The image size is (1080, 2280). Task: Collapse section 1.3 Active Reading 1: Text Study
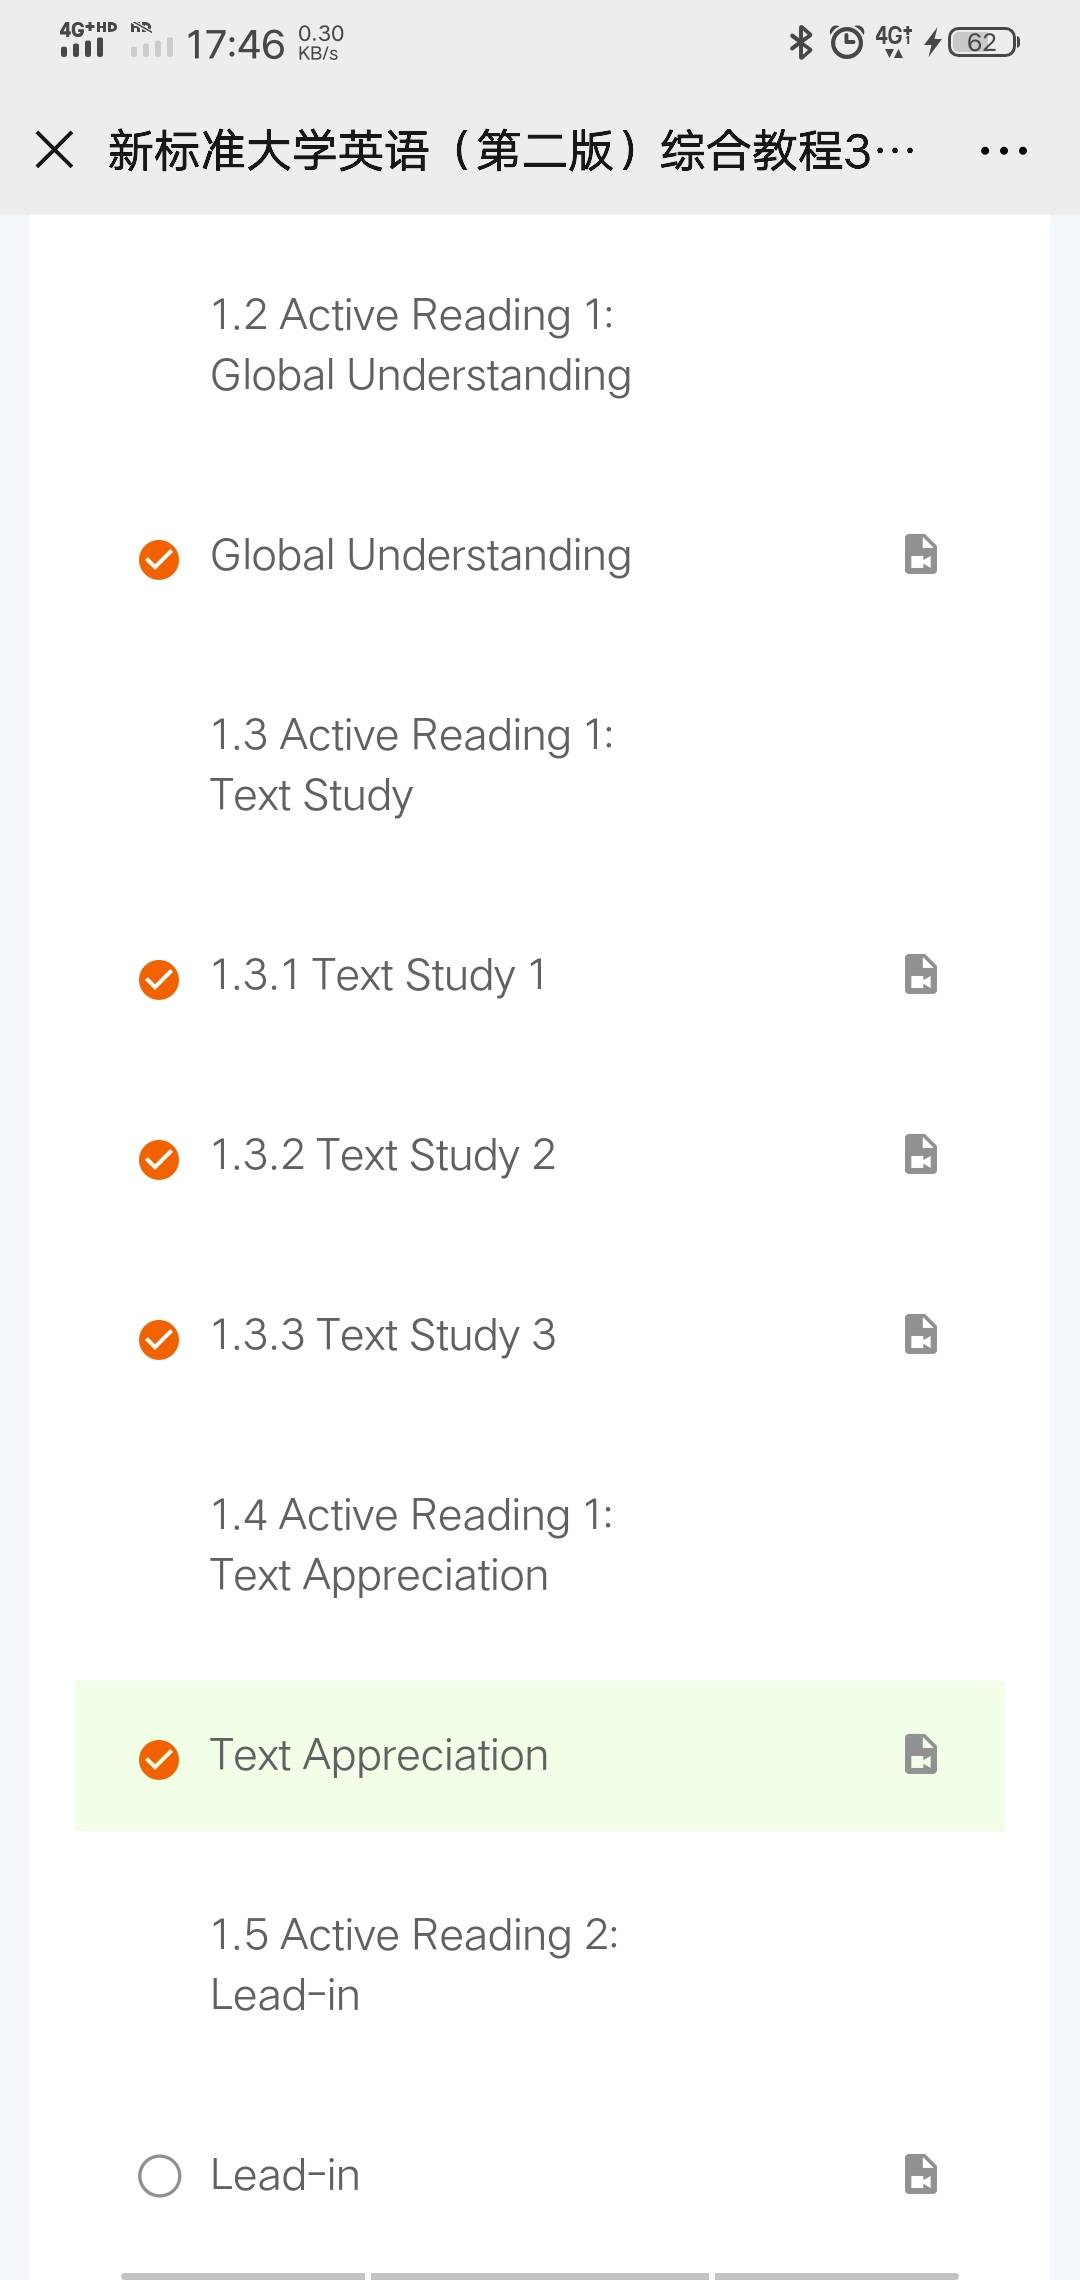coord(411,765)
